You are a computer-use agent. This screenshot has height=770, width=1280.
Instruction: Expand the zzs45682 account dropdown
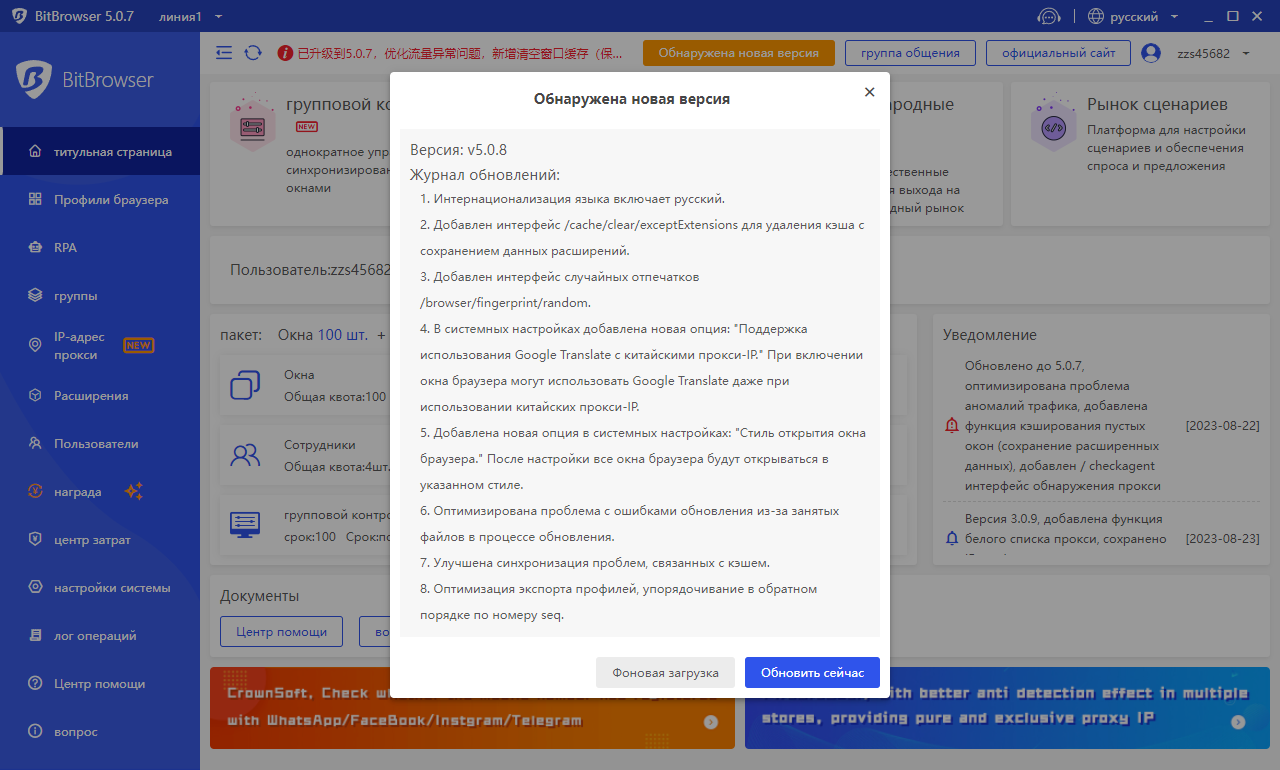click(1215, 53)
